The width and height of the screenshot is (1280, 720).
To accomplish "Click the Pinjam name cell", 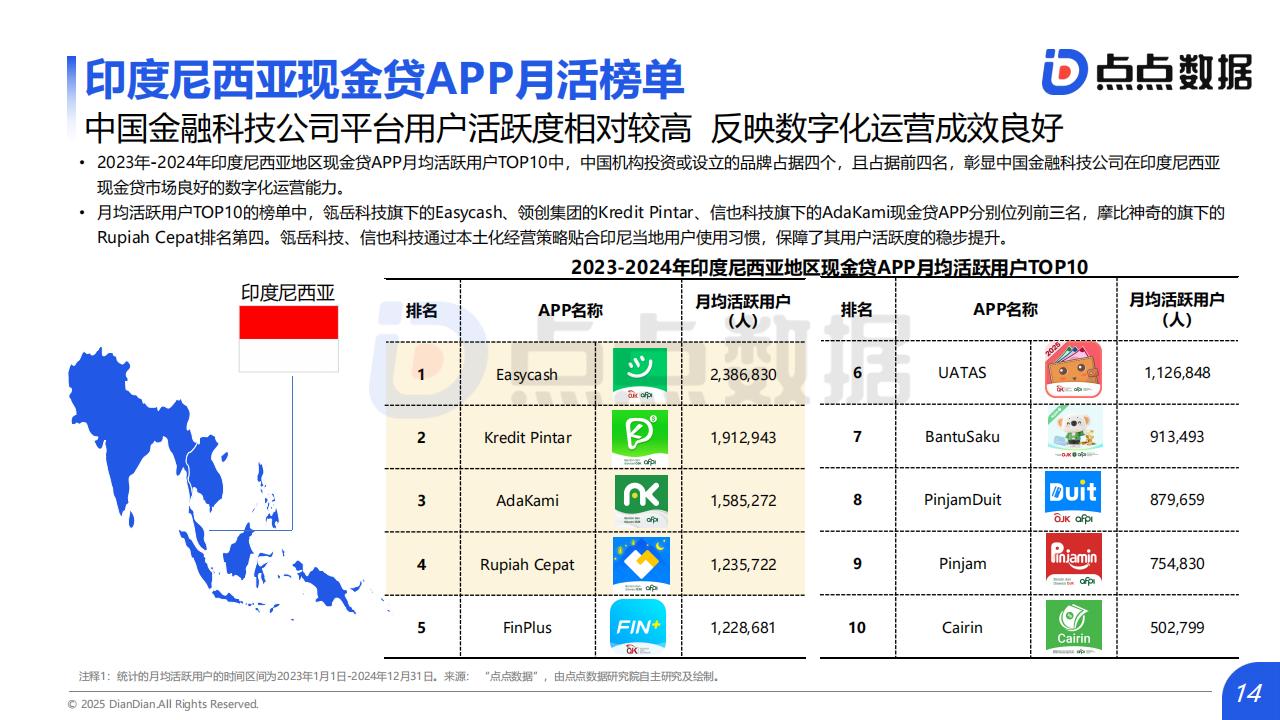I will pos(962,563).
